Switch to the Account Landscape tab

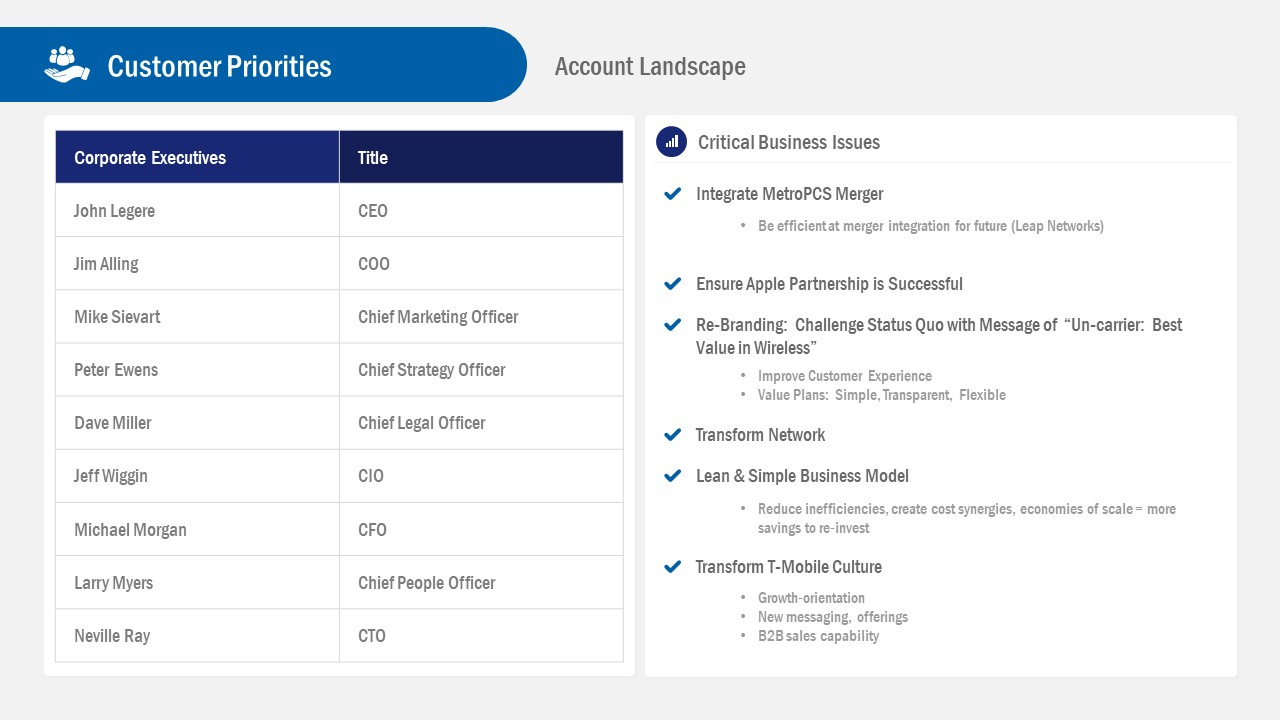tap(650, 66)
